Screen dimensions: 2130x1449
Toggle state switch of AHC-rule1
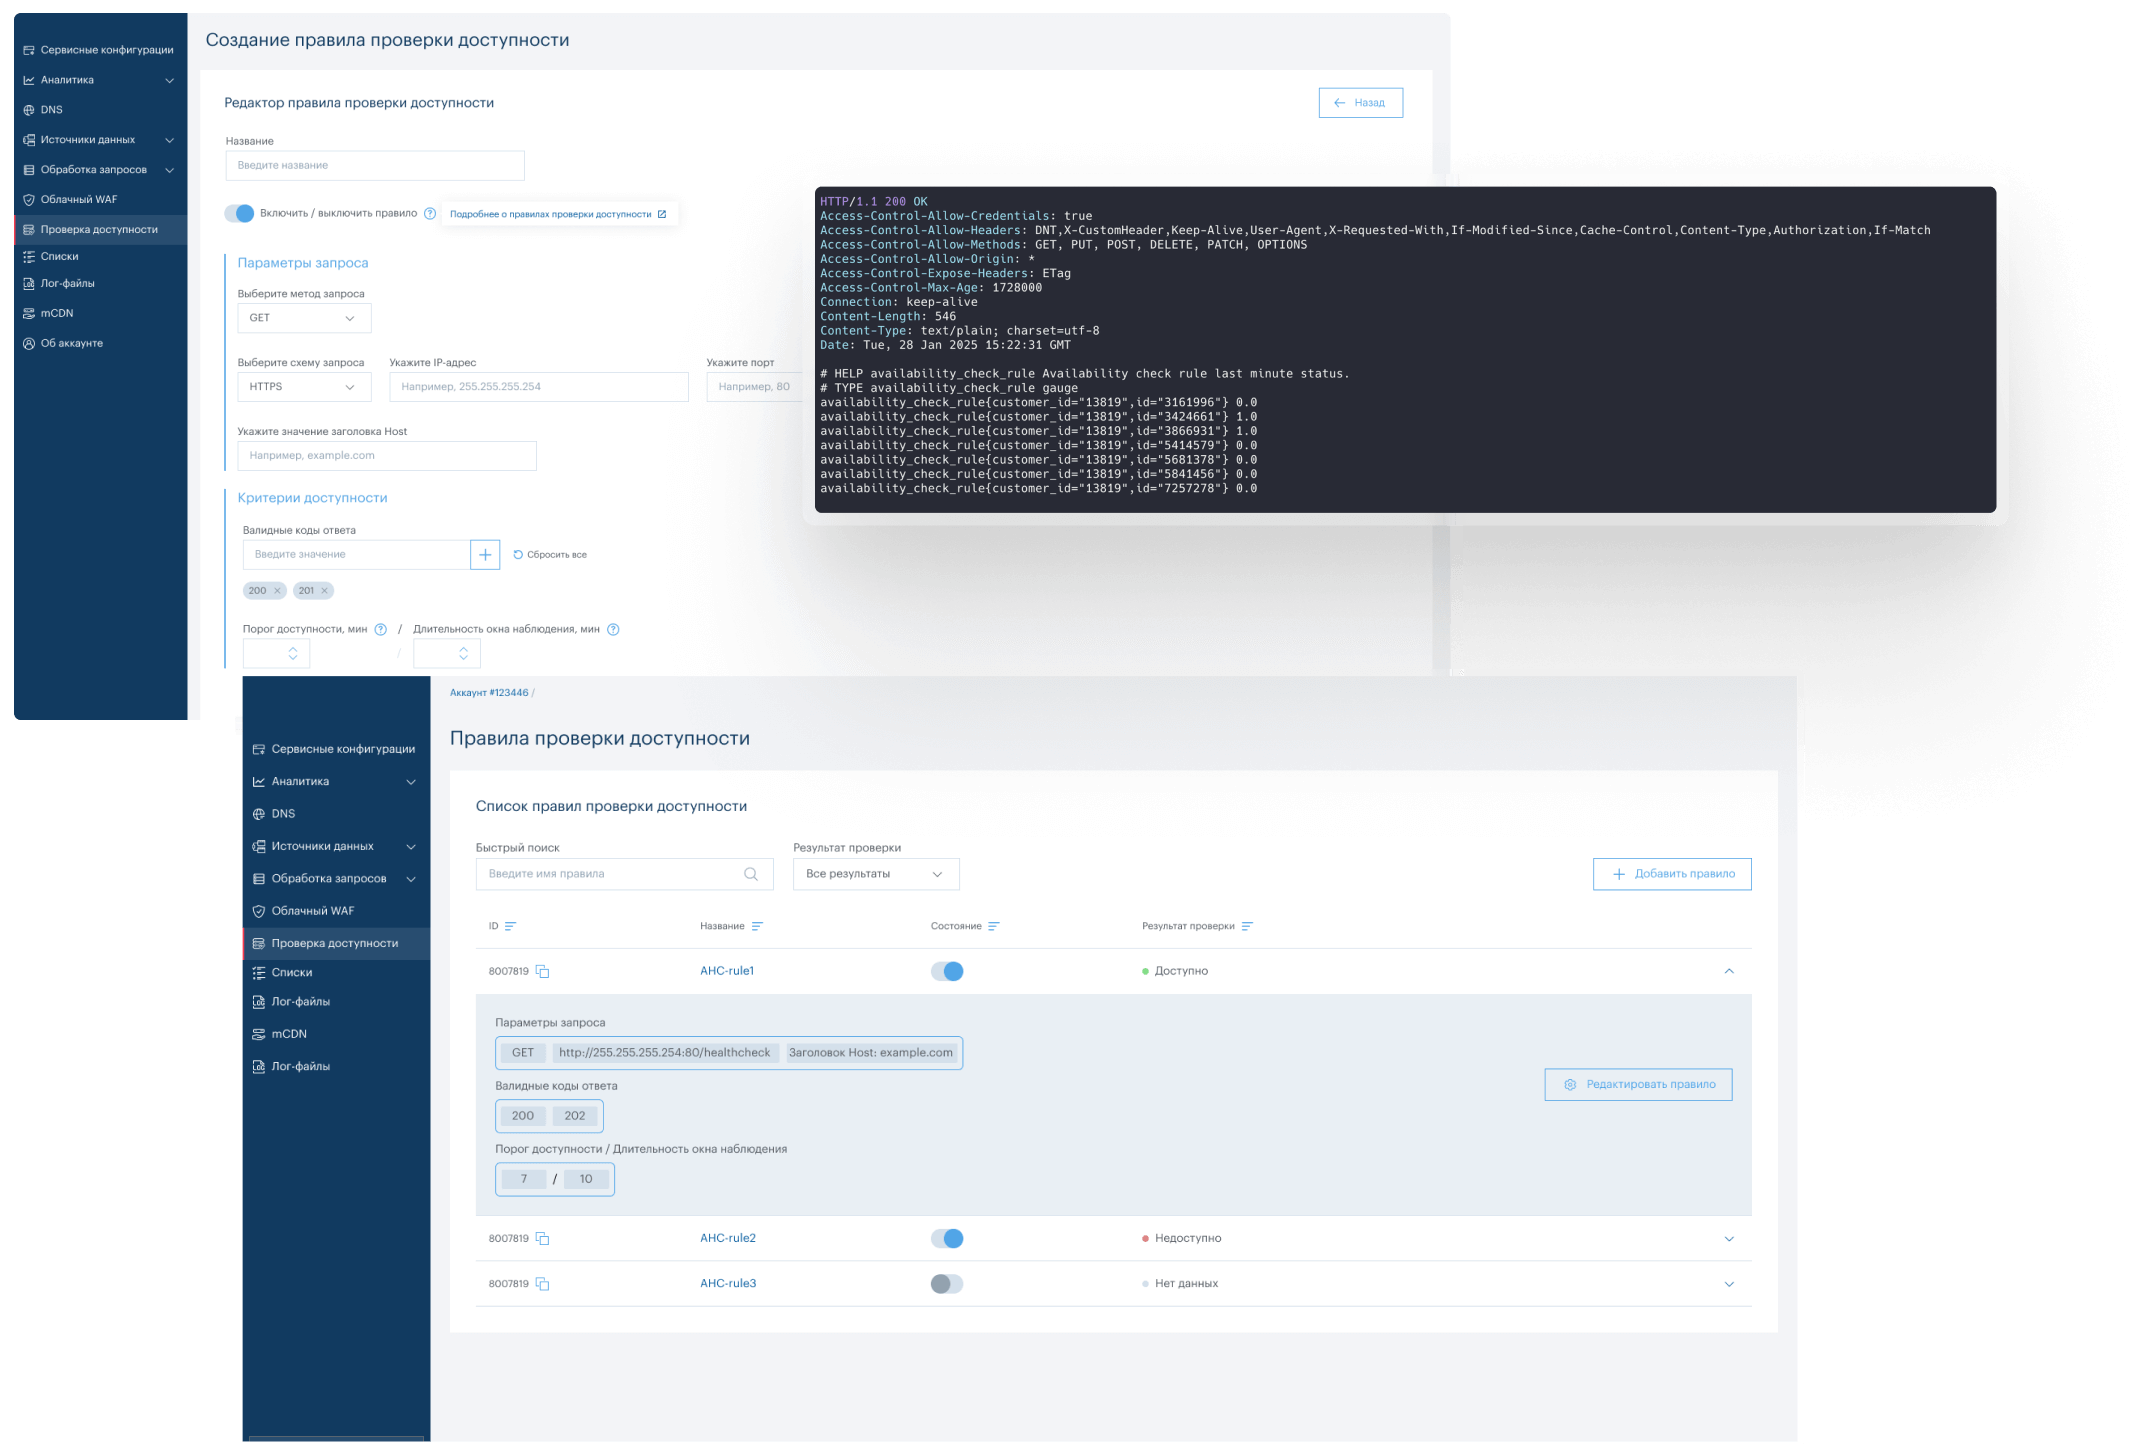[947, 971]
